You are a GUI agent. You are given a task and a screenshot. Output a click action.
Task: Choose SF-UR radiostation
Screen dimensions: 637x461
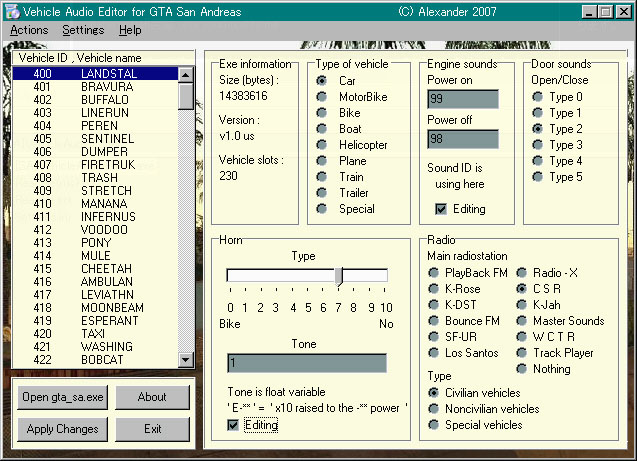pyautogui.click(x=433, y=337)
